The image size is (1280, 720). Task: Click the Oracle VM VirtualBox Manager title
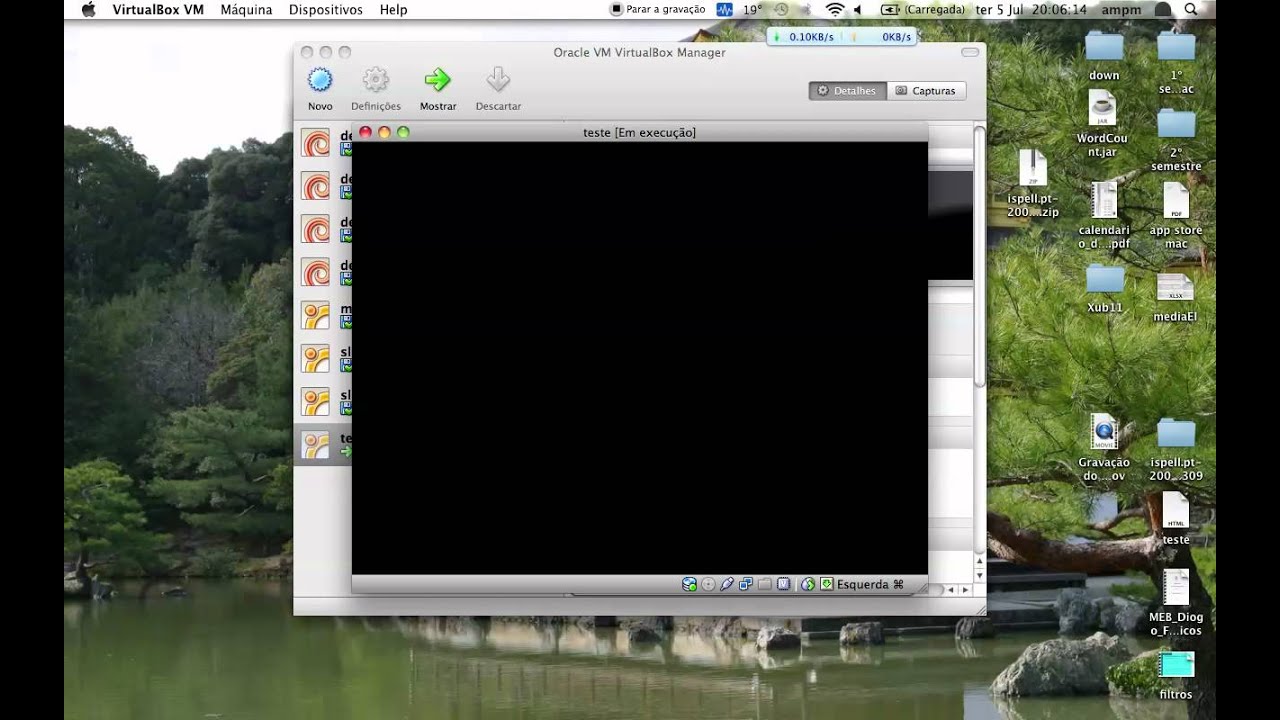coord(639,52)
